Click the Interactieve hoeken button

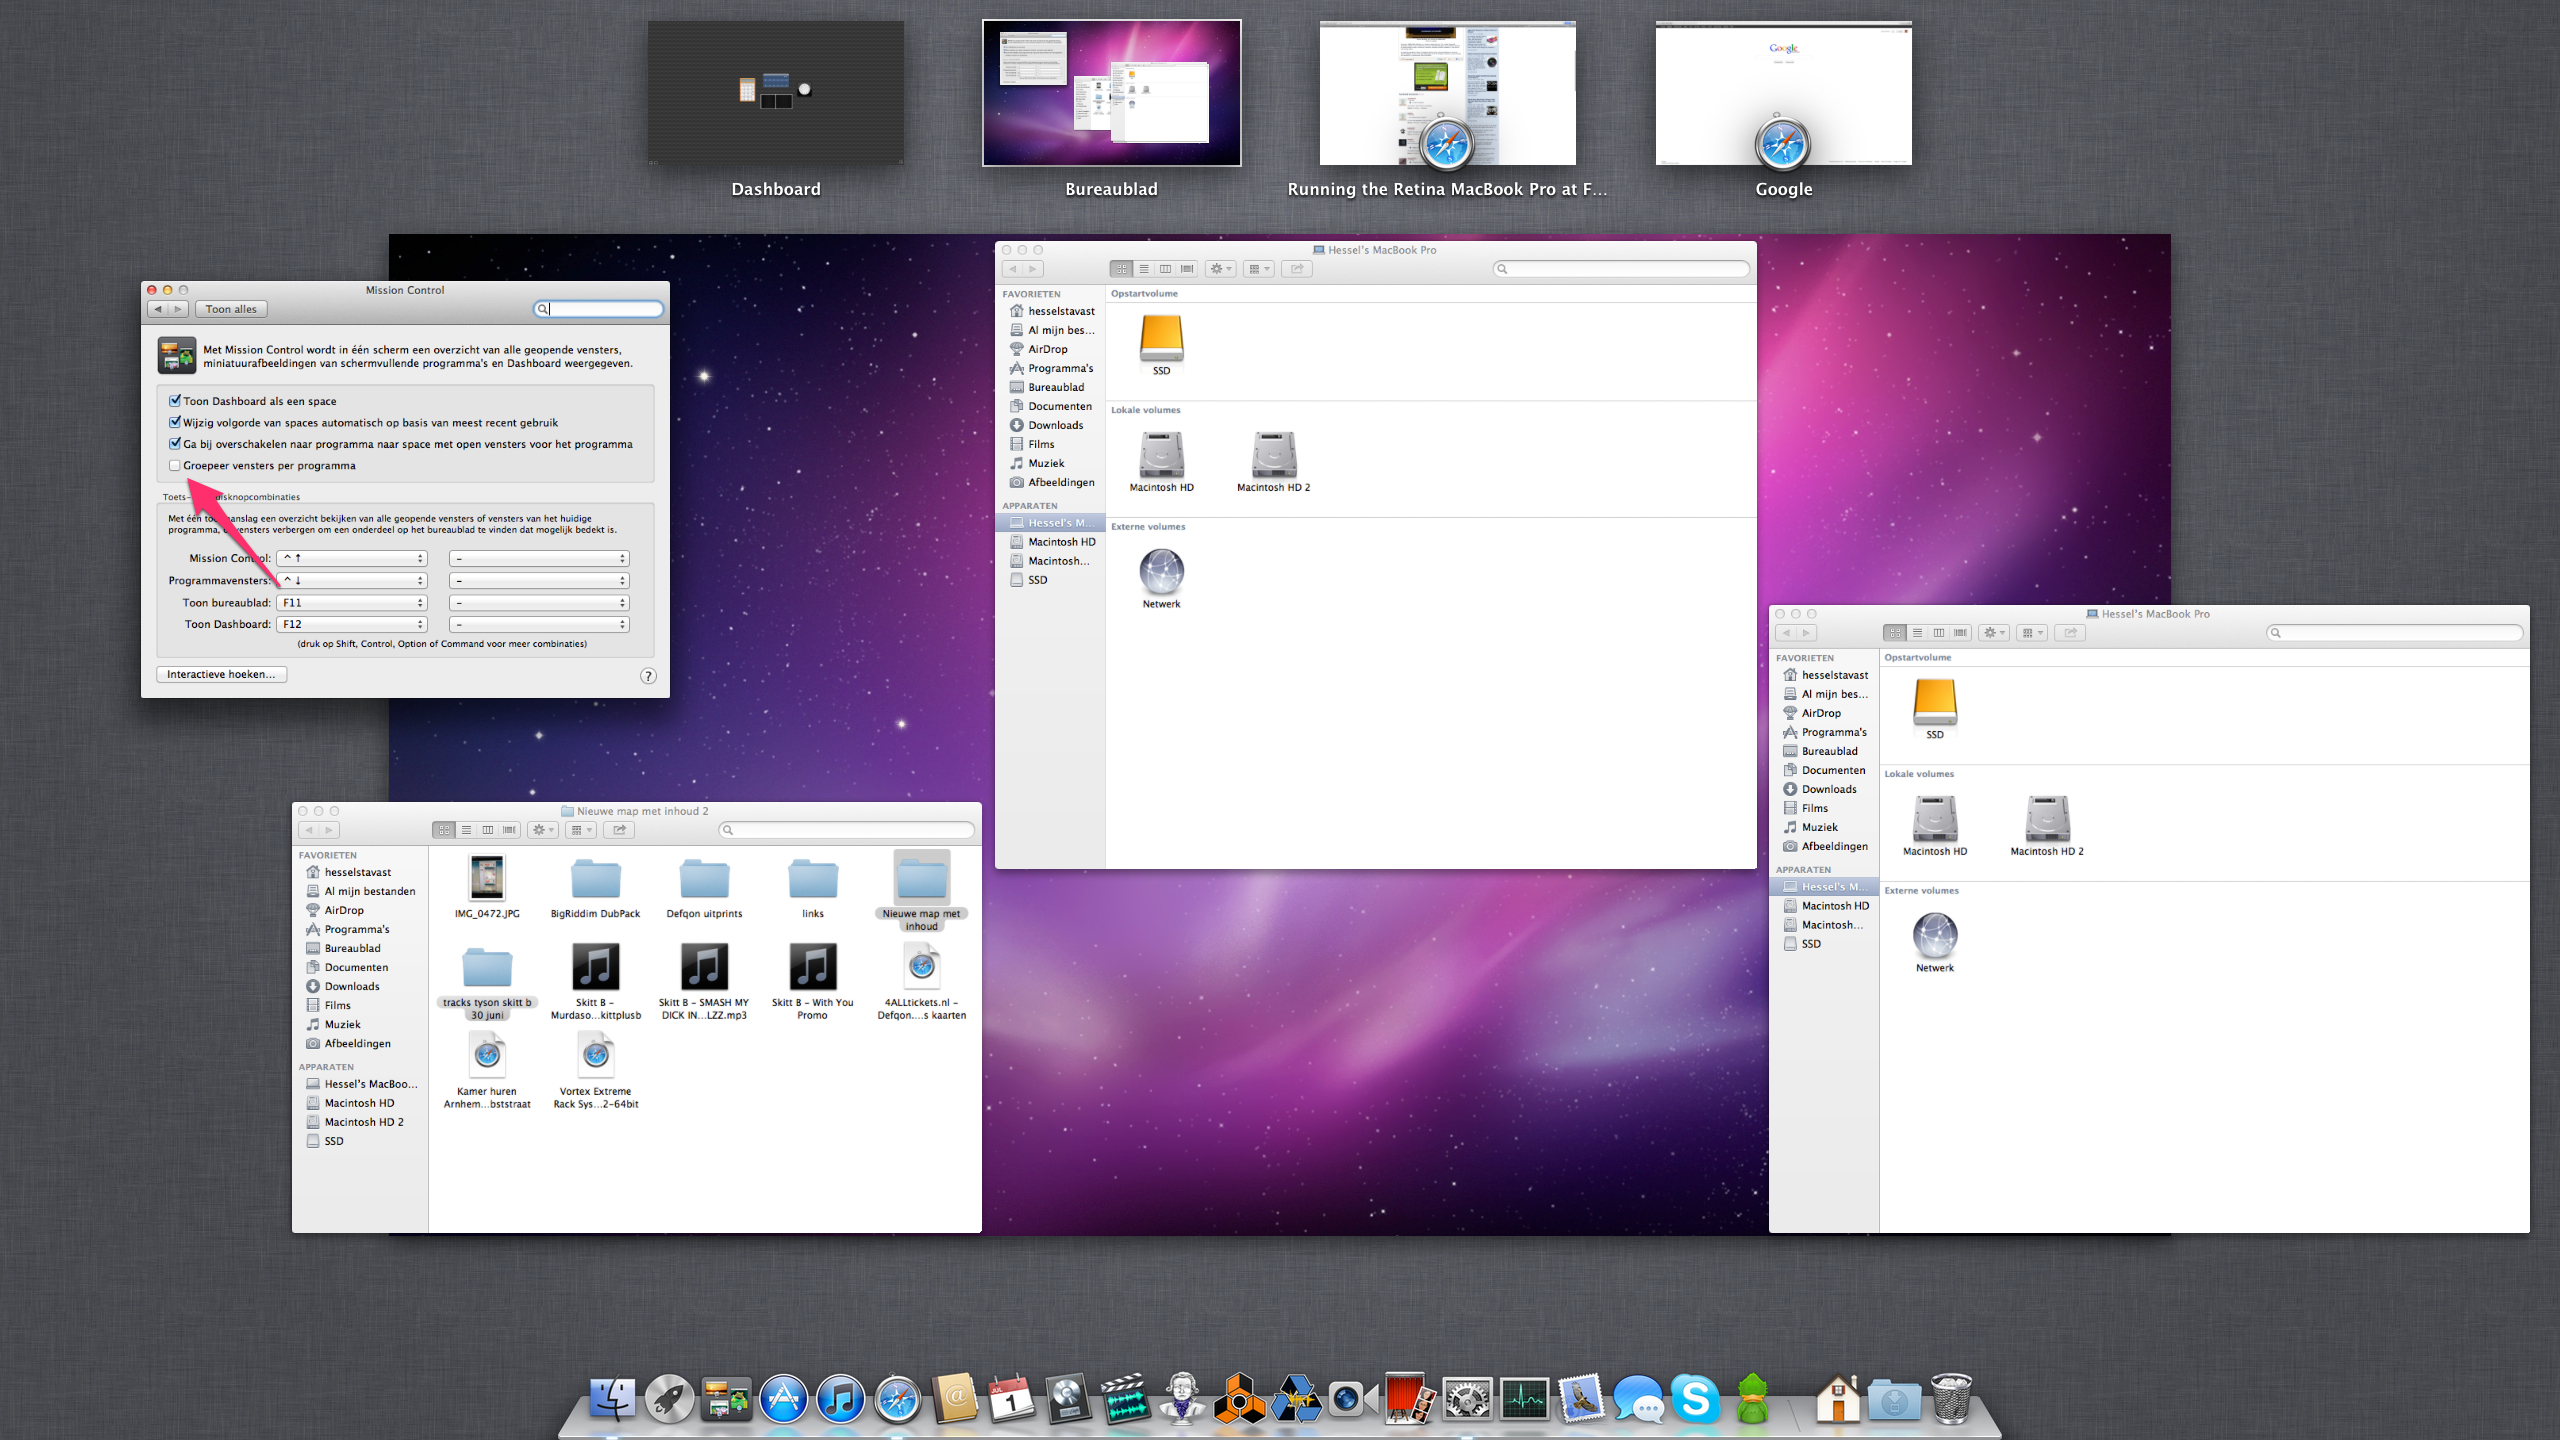point(221,675)
